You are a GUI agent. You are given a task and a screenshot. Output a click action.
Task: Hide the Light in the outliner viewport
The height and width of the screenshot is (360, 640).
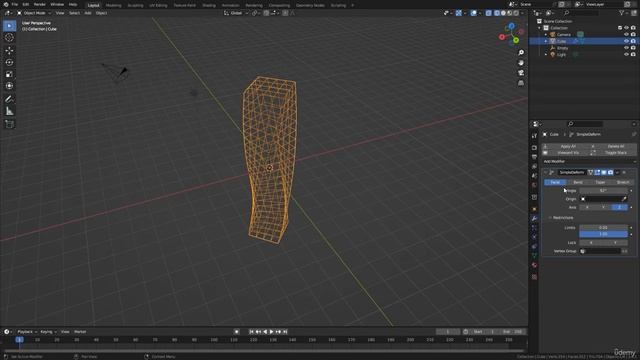(626, 55)
